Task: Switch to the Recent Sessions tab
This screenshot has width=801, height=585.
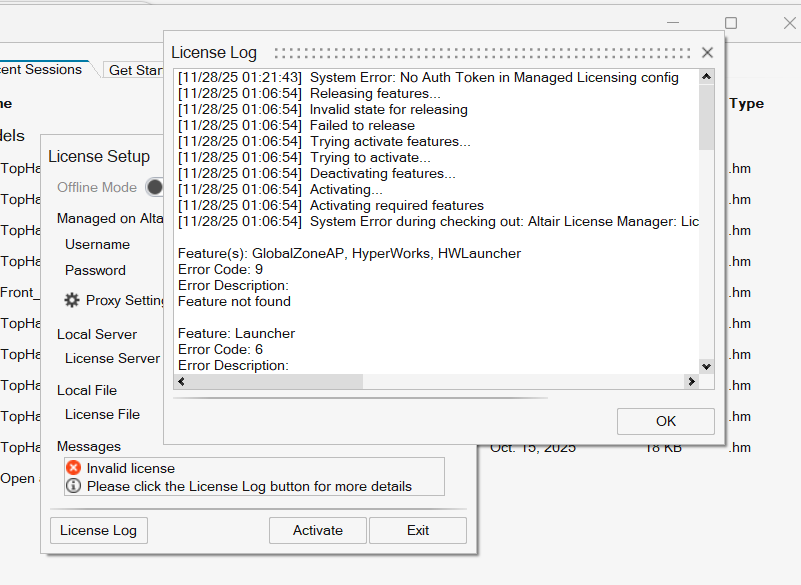Action: pyautogui.click(x=41, y=69)
